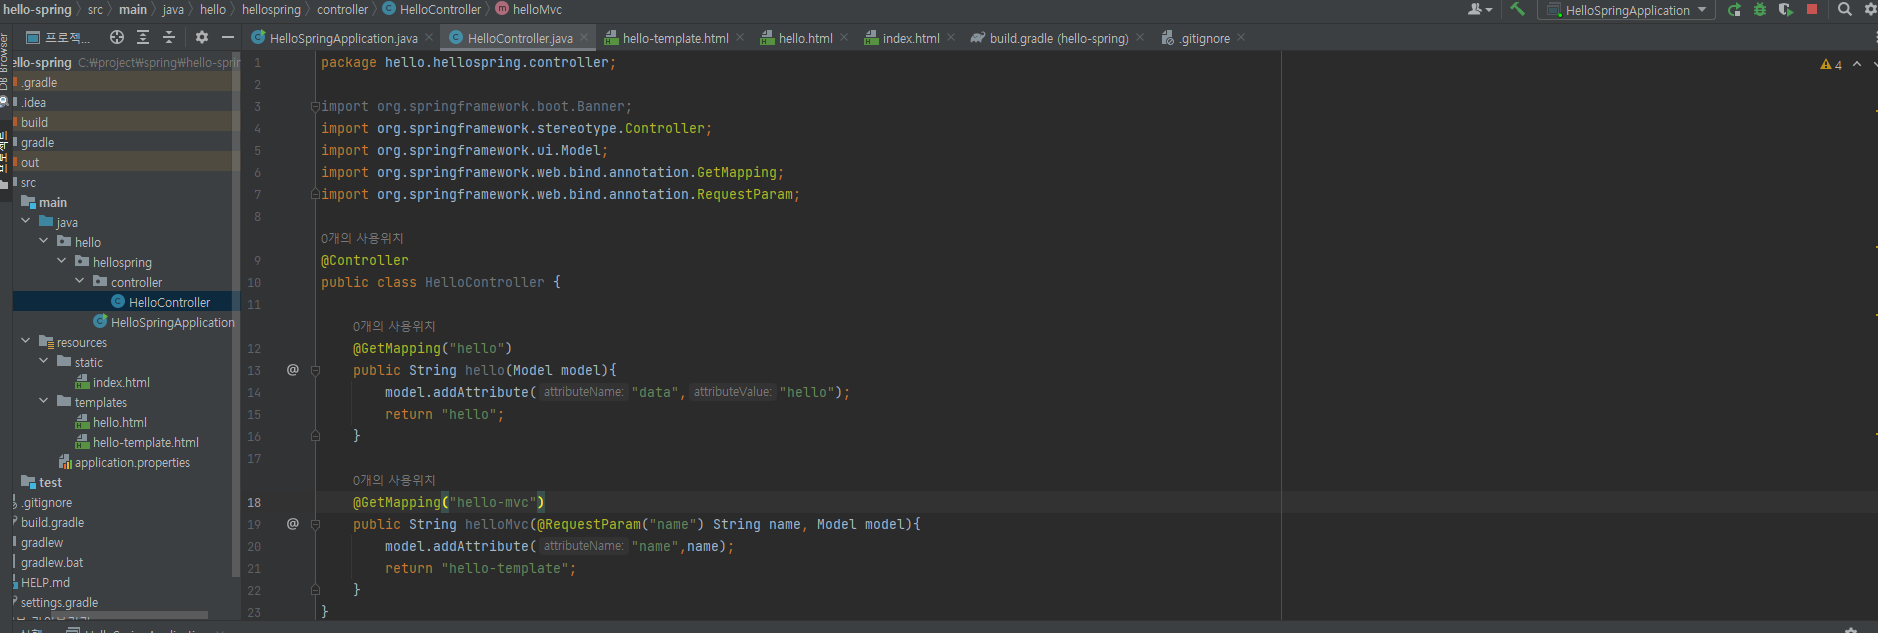The height and width of the screenshot is (633, 1878).
Task: Click the Expand All icon in the project panel
Action: (143, 37)
